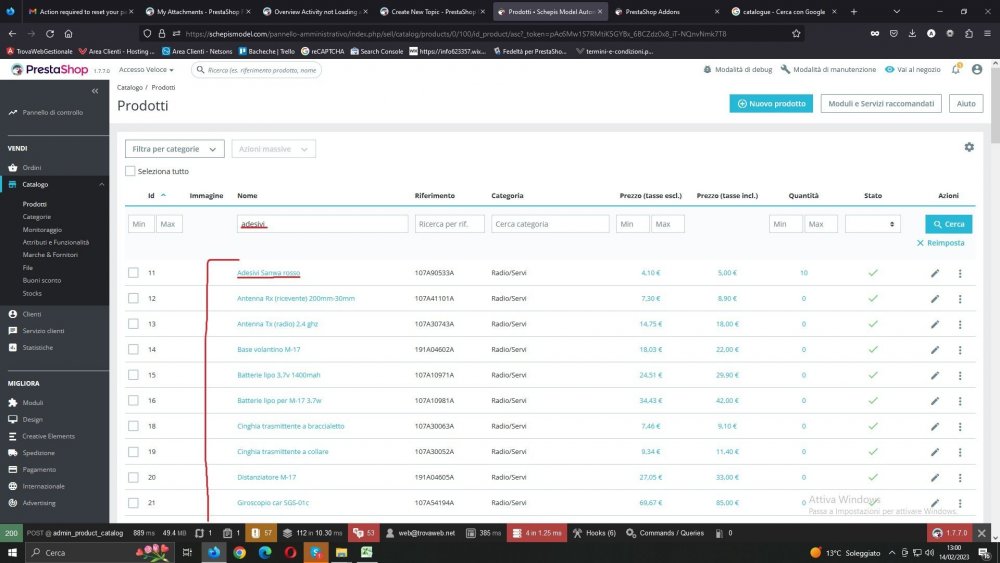The height and width of the screenshot is (563, 1000).
Task: Click notifications bell icon in header
Action: [x=956, y=69]
